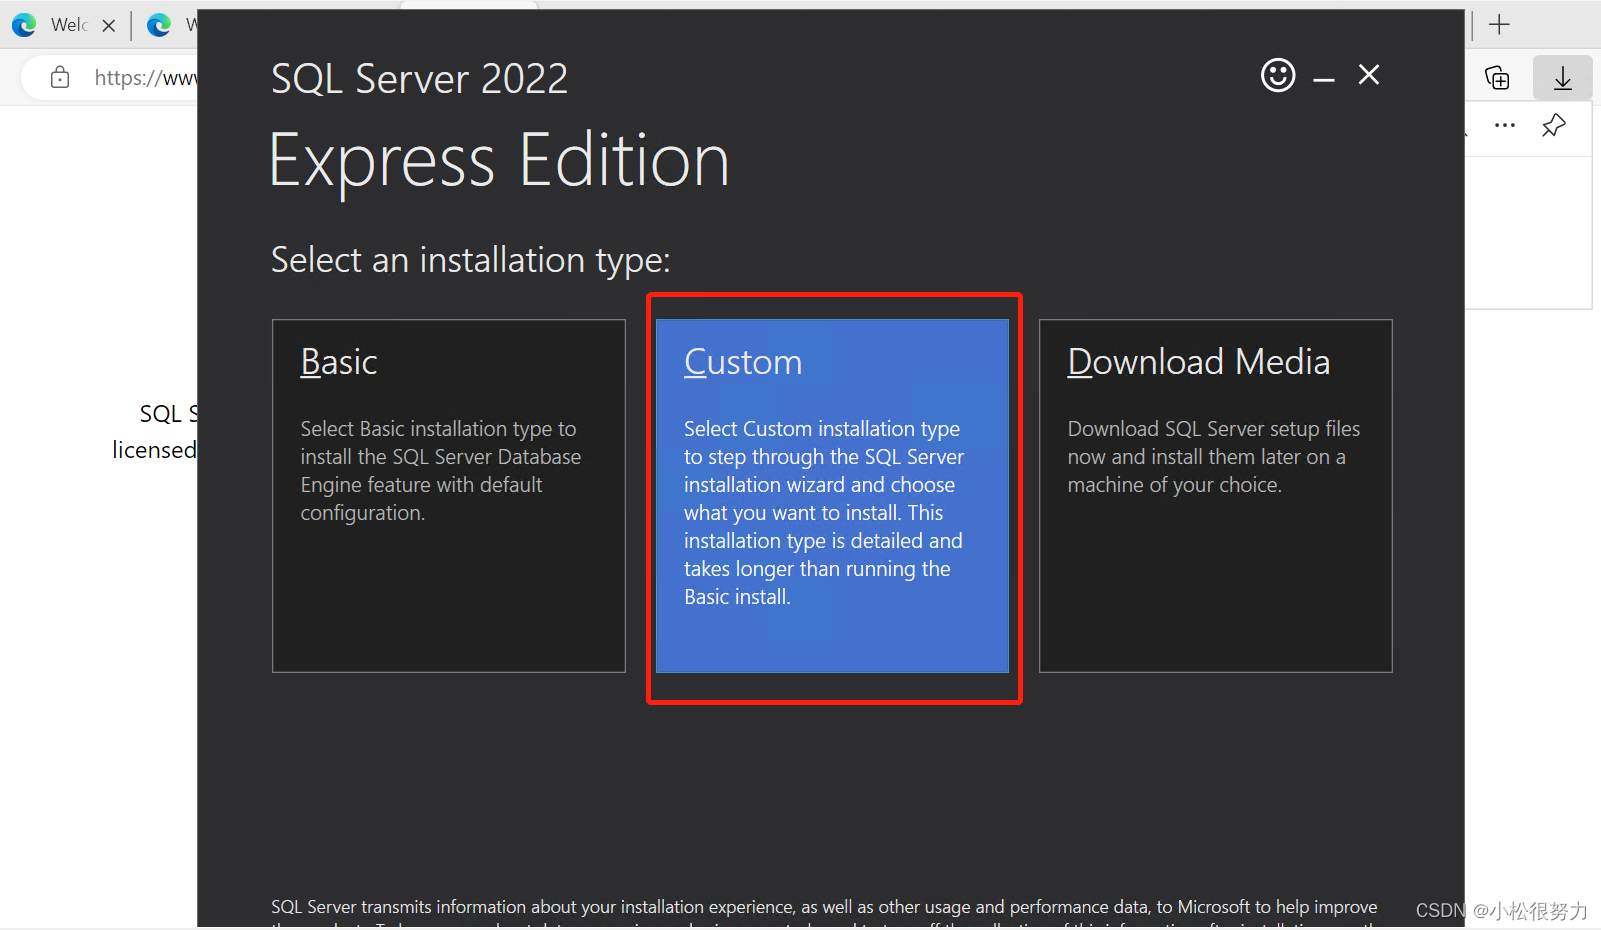Open the smiley feedback icon in installer
The image size is (1601, 930).
(1278, 75)
